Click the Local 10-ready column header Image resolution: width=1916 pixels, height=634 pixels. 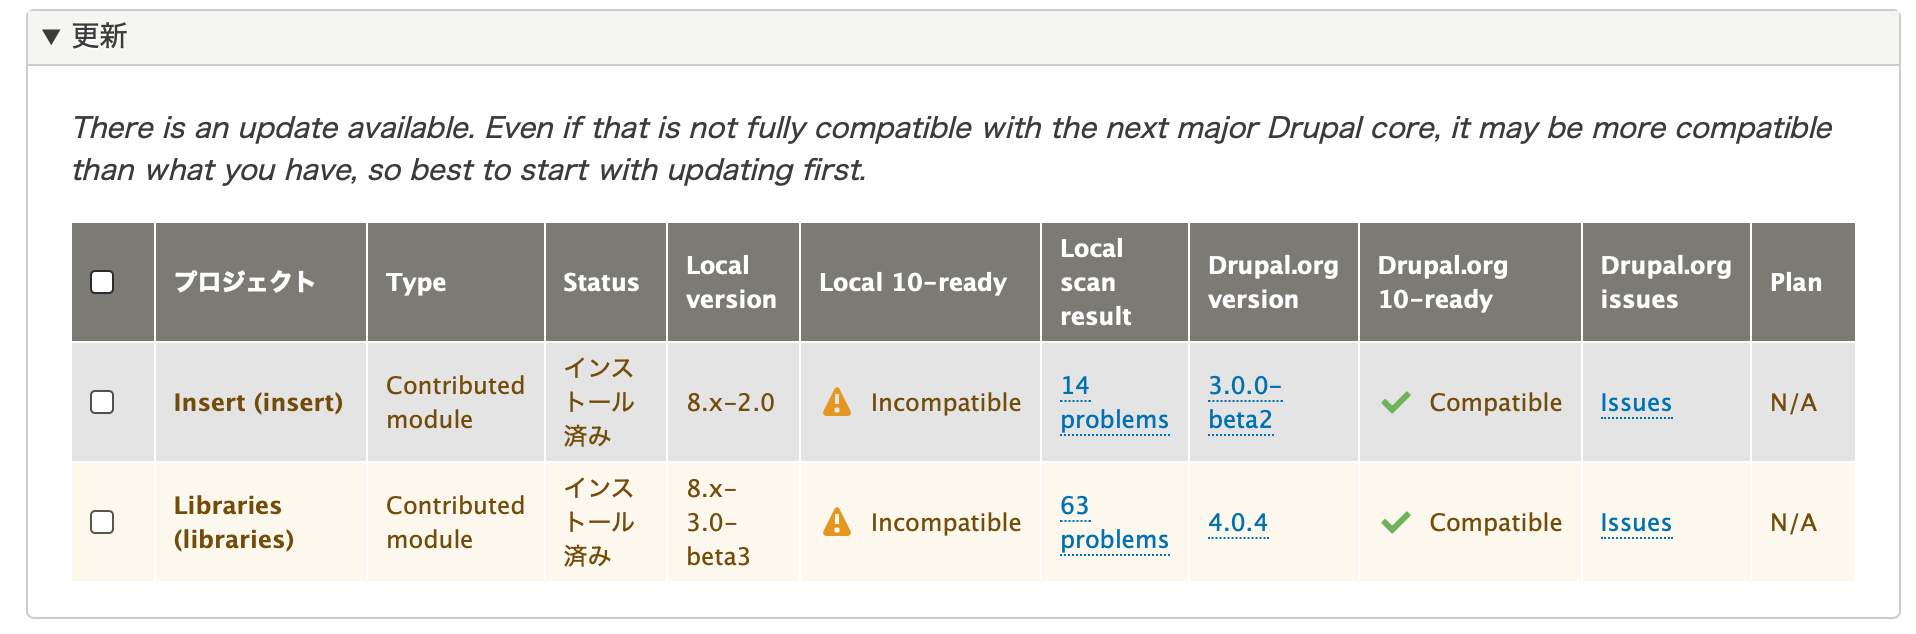[912, 283]
